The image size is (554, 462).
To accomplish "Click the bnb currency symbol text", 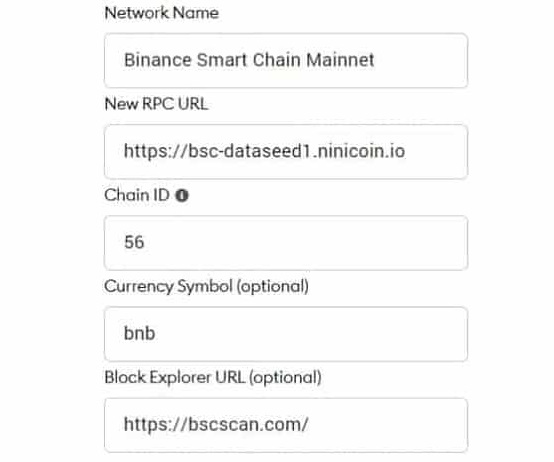I will point(140,333).
